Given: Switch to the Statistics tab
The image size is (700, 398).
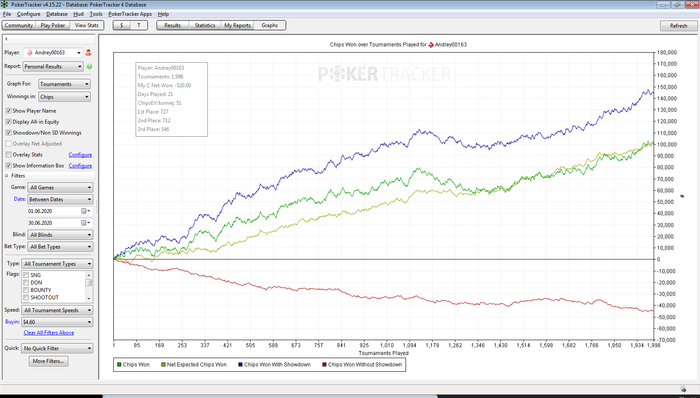Looking at the screenshot, I should 205,25.
